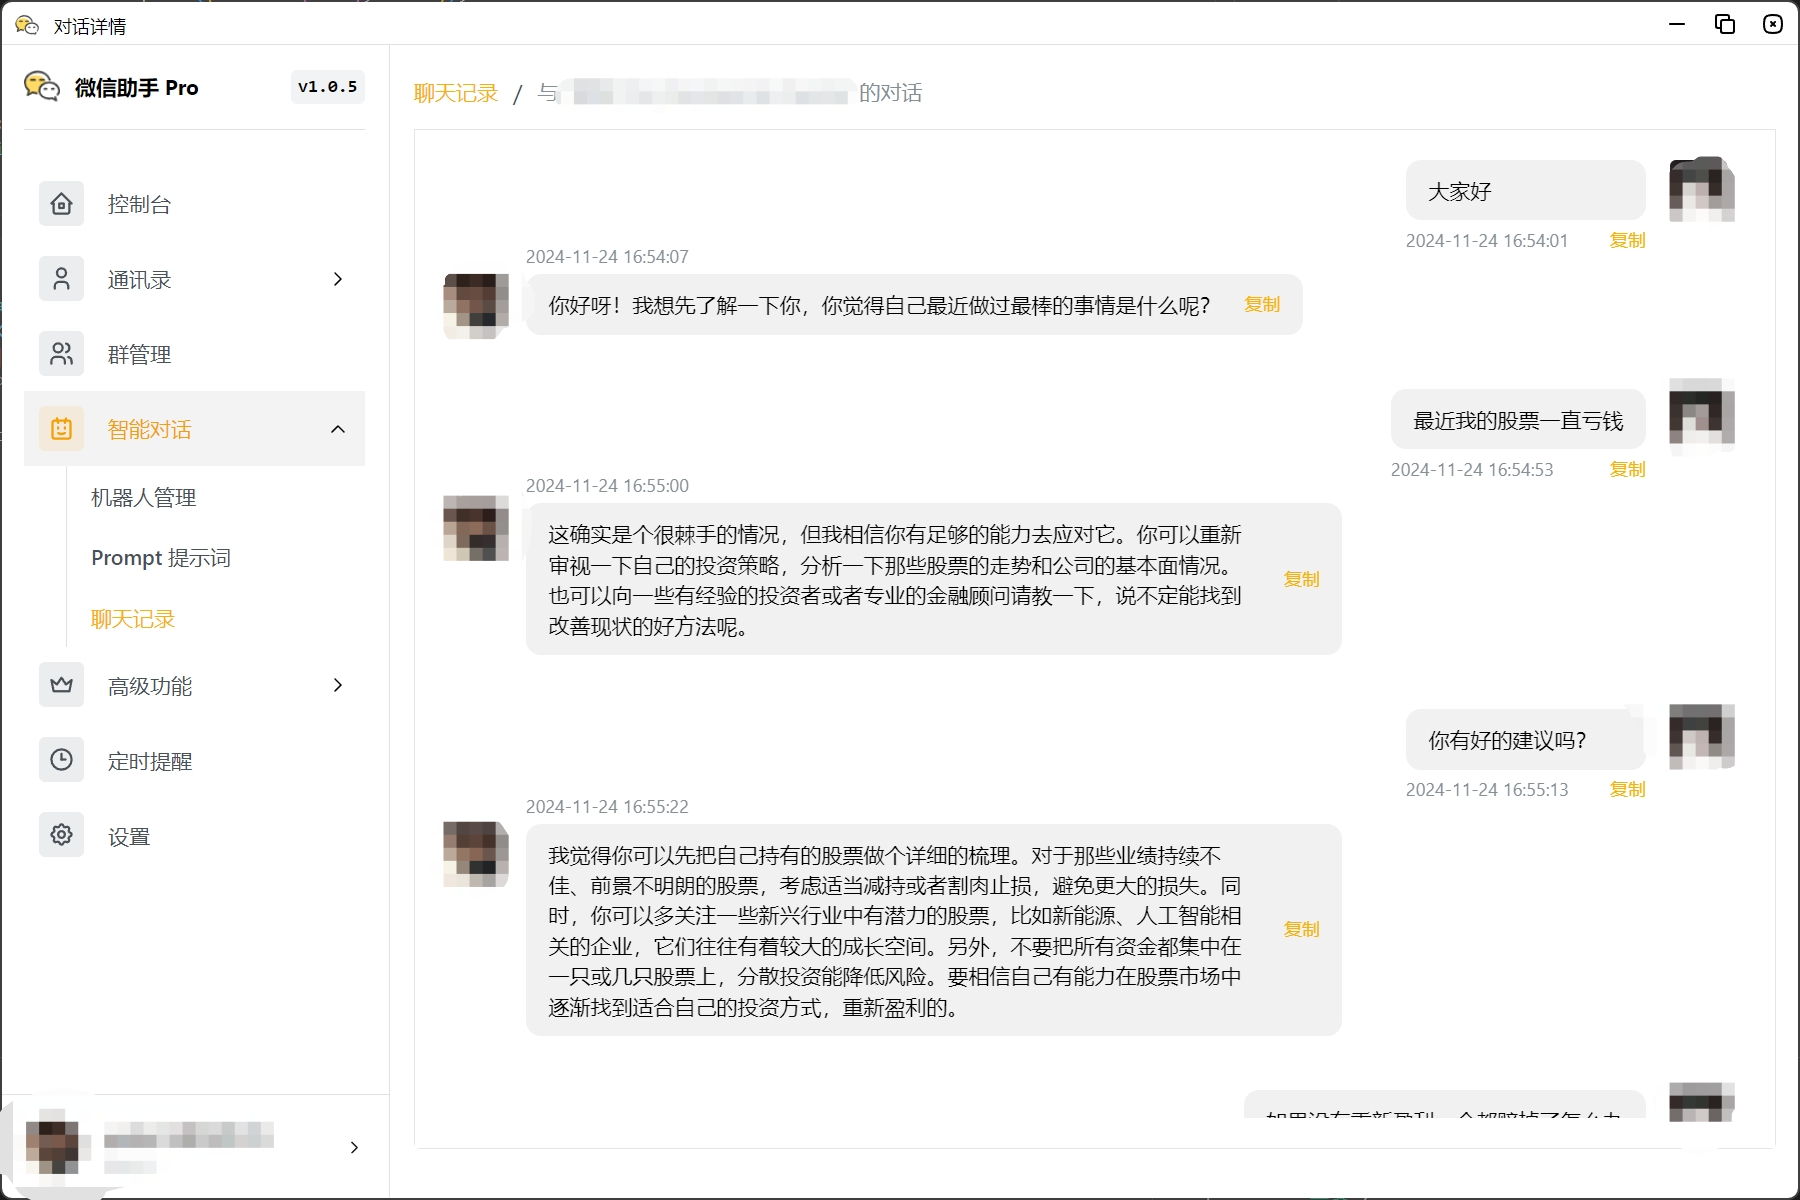Copy the 大家好 message
1800x1200 pixels.
coord(1626,240)
